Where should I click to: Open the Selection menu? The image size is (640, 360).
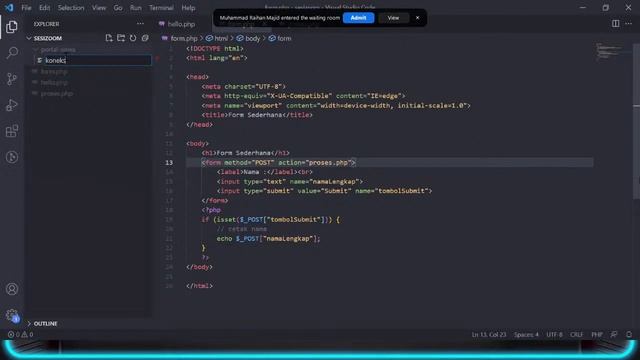(x=71, y=8)
